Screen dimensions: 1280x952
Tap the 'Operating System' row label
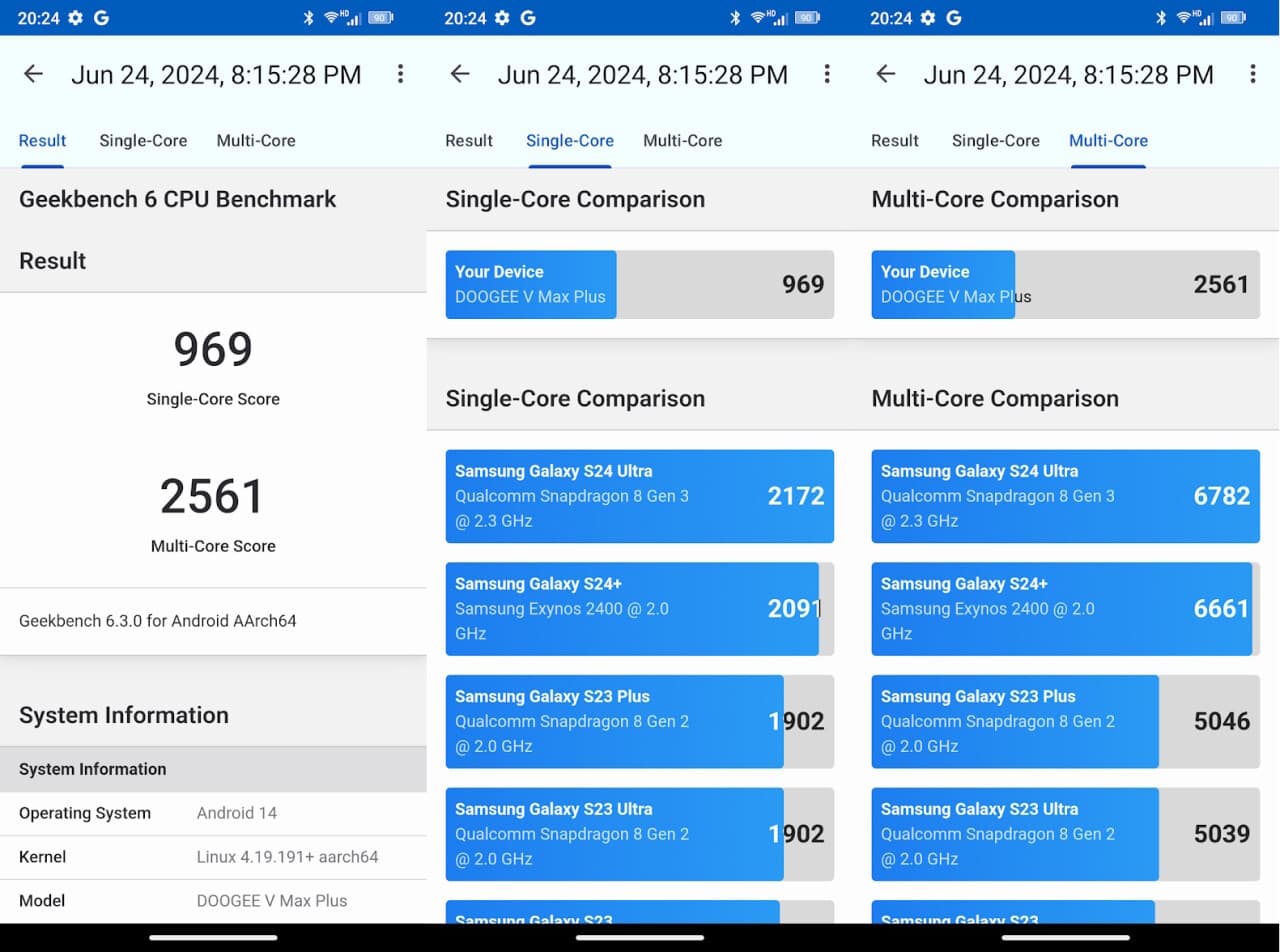point(85,813)
